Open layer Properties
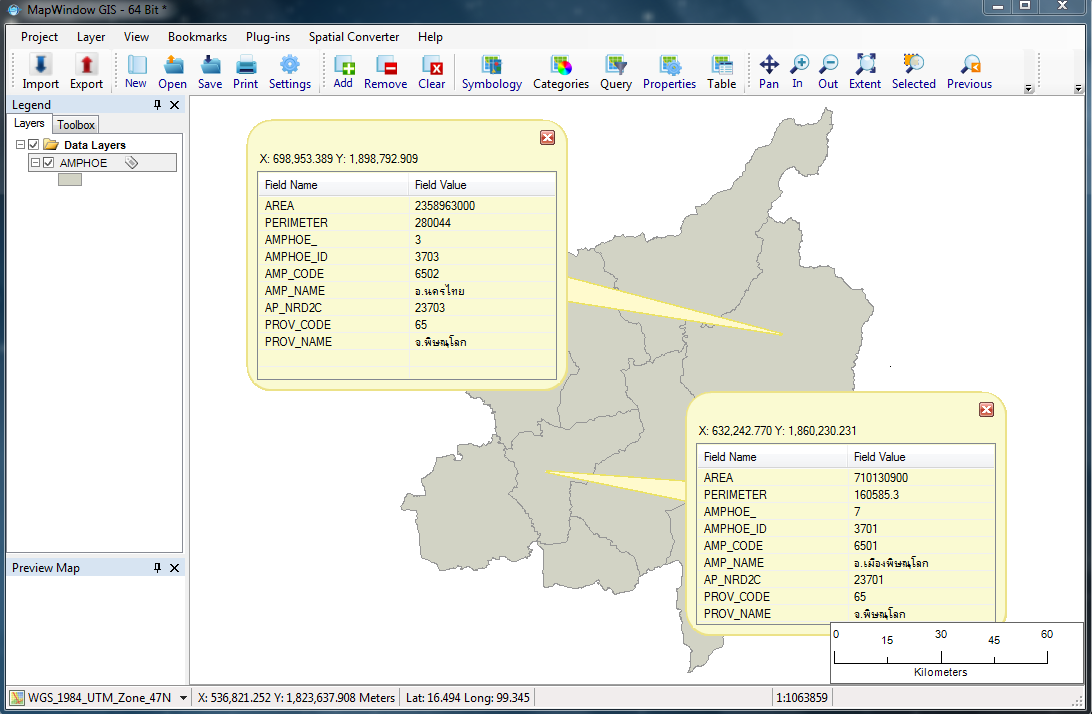1092x714 pixels. (669, 71)
